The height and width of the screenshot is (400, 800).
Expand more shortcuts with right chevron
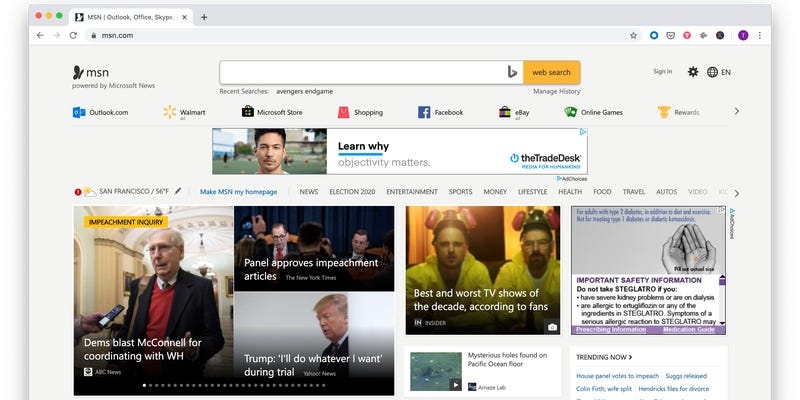coord(736,111)
